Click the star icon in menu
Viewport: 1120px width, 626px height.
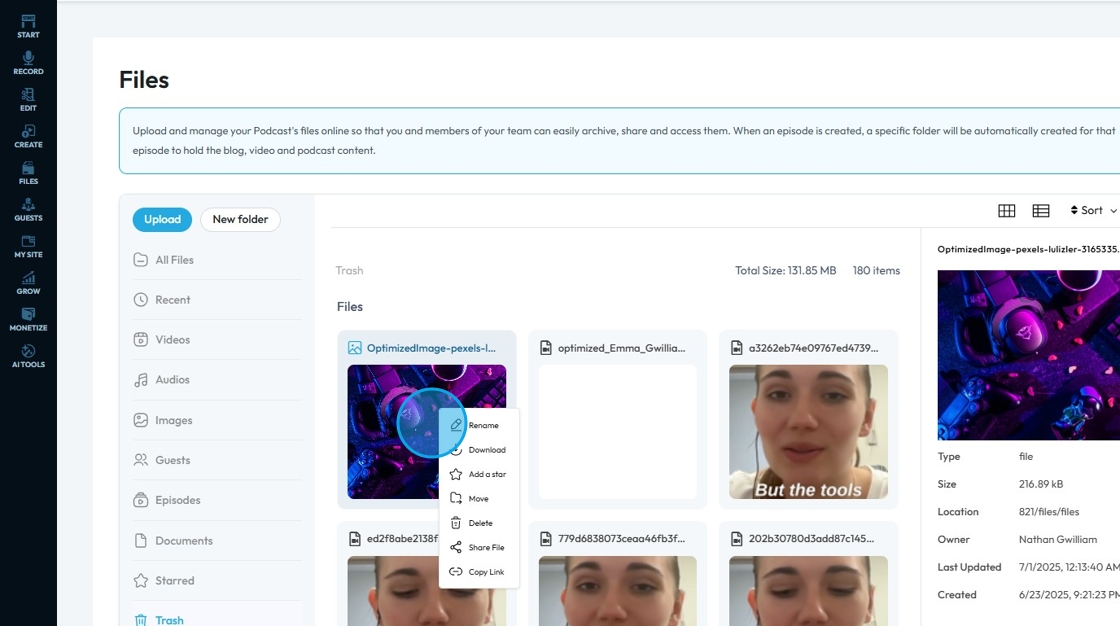click(x=456, y=474)
